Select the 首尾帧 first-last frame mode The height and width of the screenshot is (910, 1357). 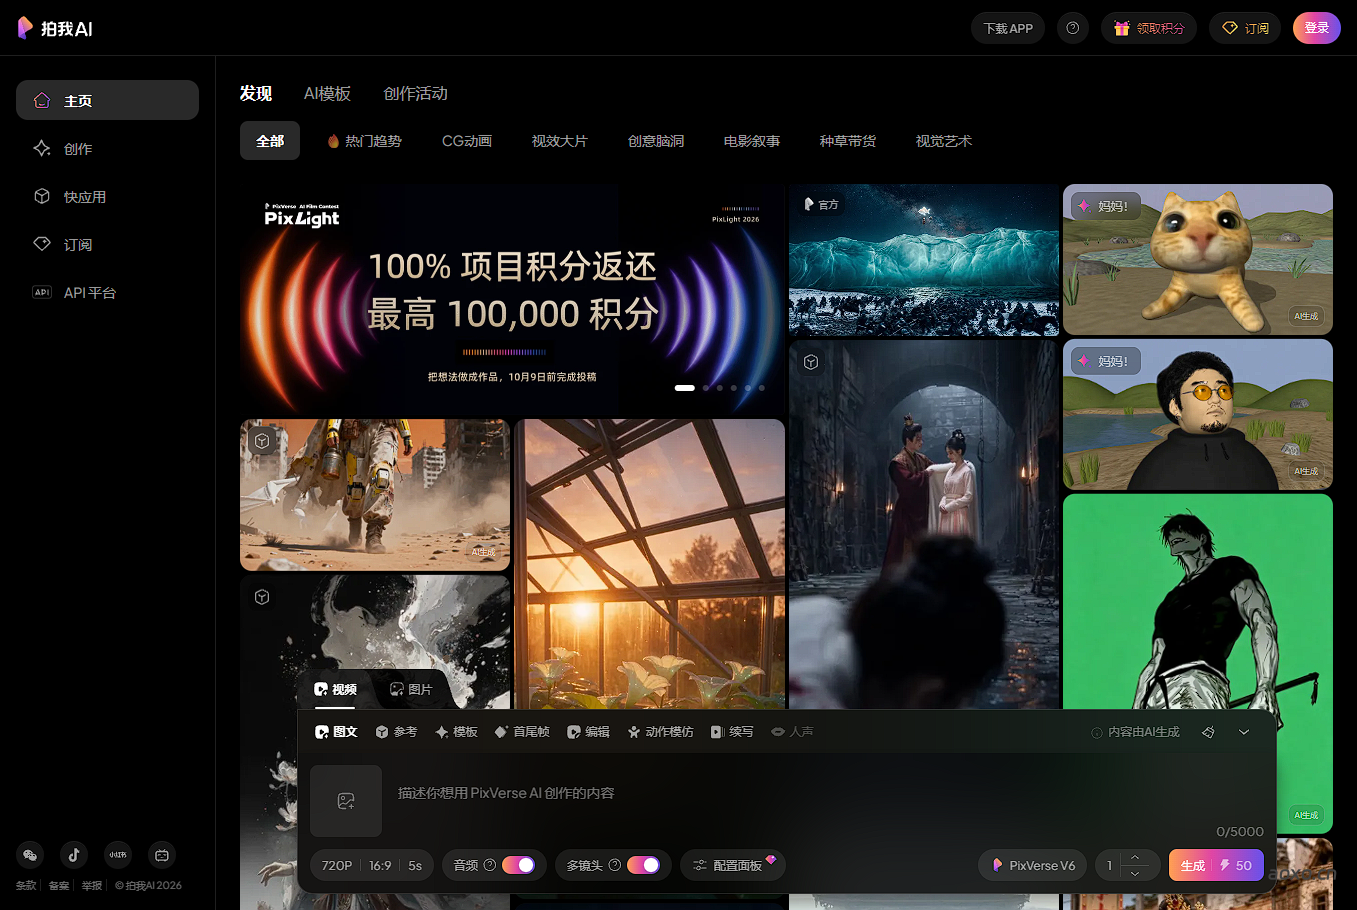(522, 732)
